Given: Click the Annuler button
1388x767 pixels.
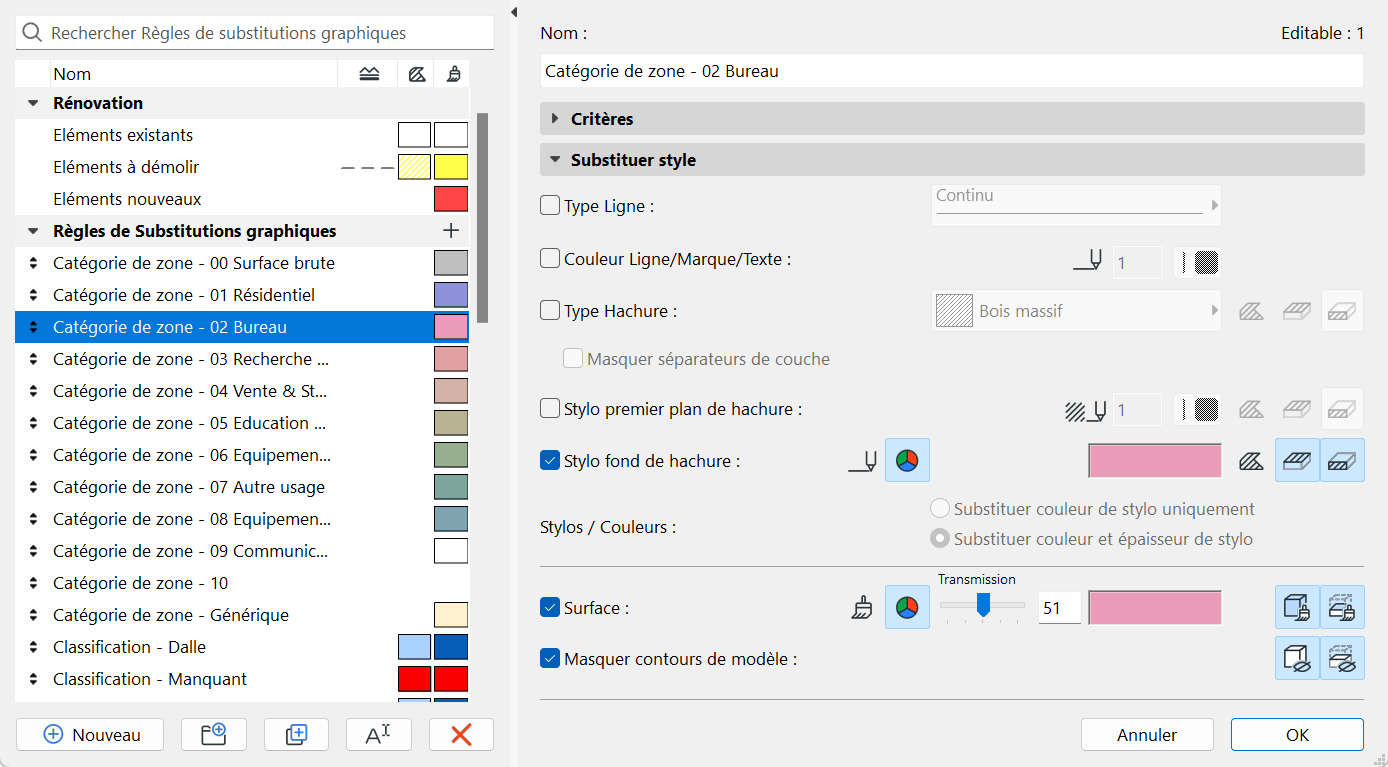Looking at the screenshot, I should click(x=1147, y=735).
